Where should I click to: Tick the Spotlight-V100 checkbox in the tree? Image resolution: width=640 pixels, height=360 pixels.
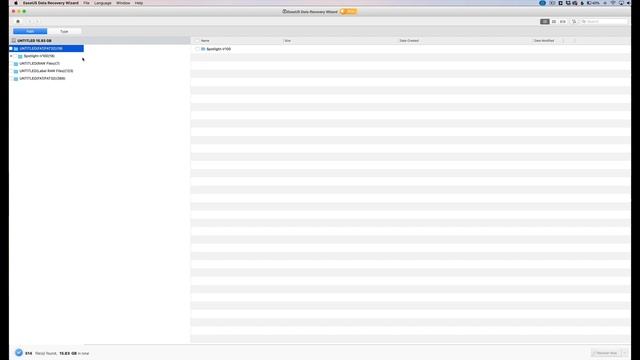[x=16, y=56]
